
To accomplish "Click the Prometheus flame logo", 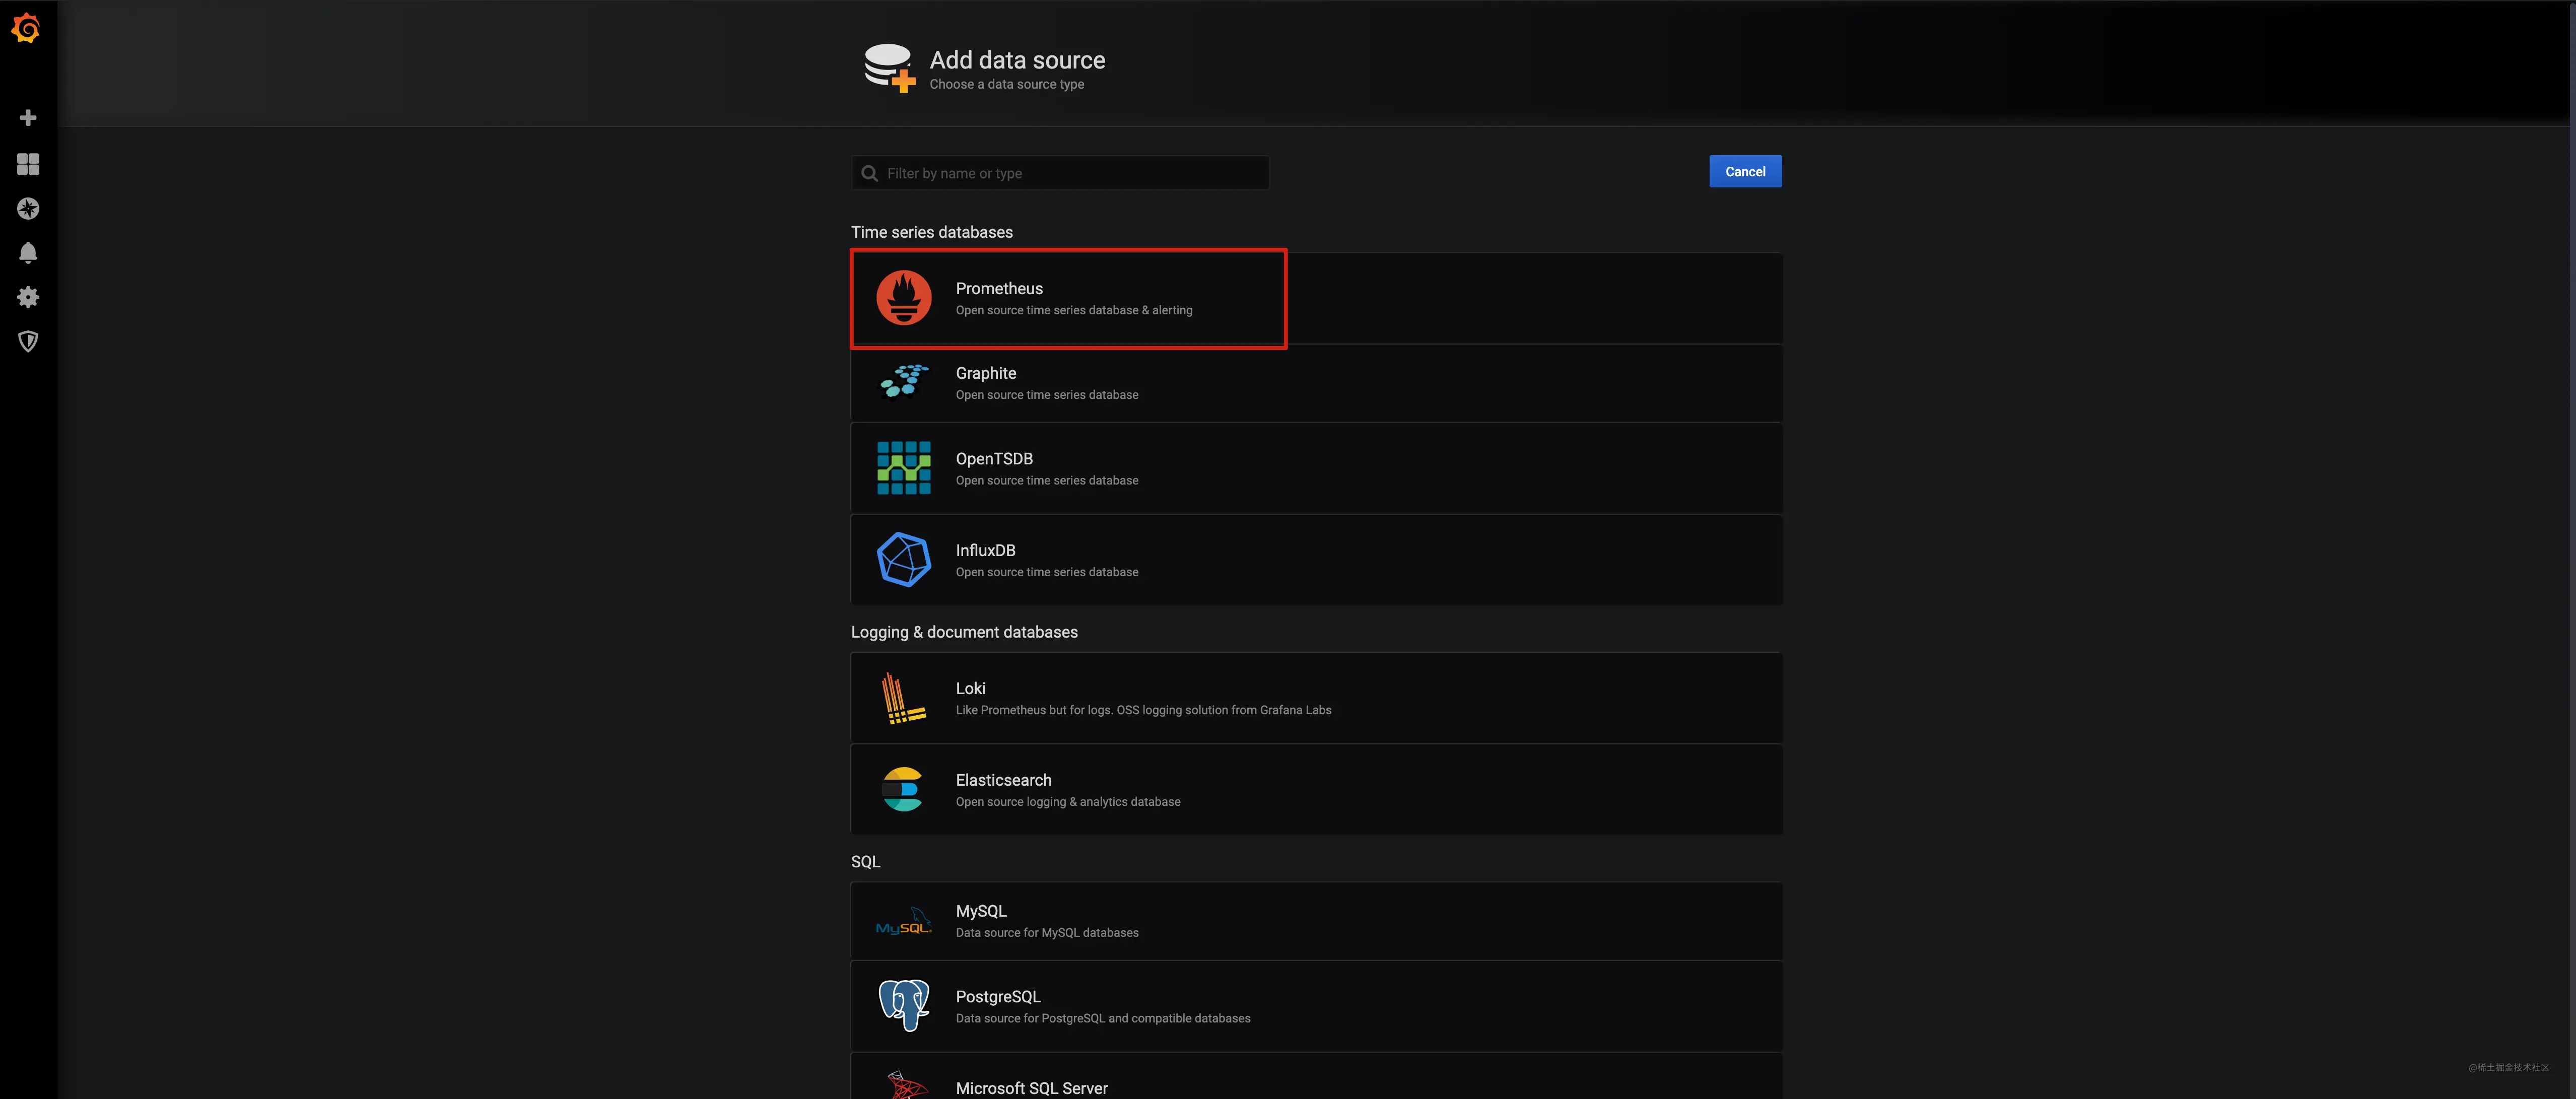I will (904, 298).
